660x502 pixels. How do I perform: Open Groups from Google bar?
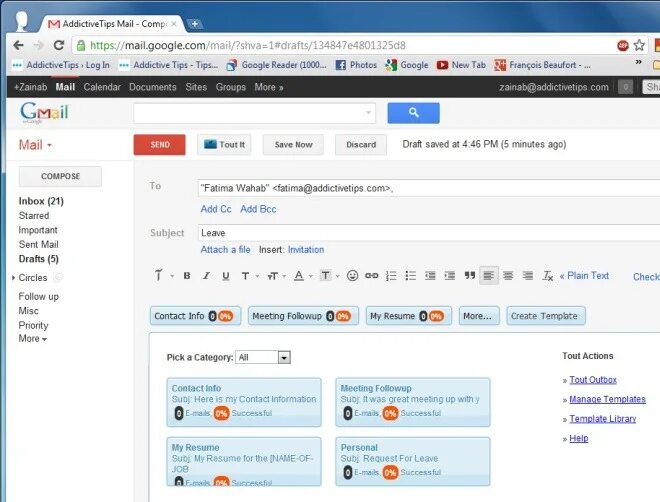coord(231,87)
